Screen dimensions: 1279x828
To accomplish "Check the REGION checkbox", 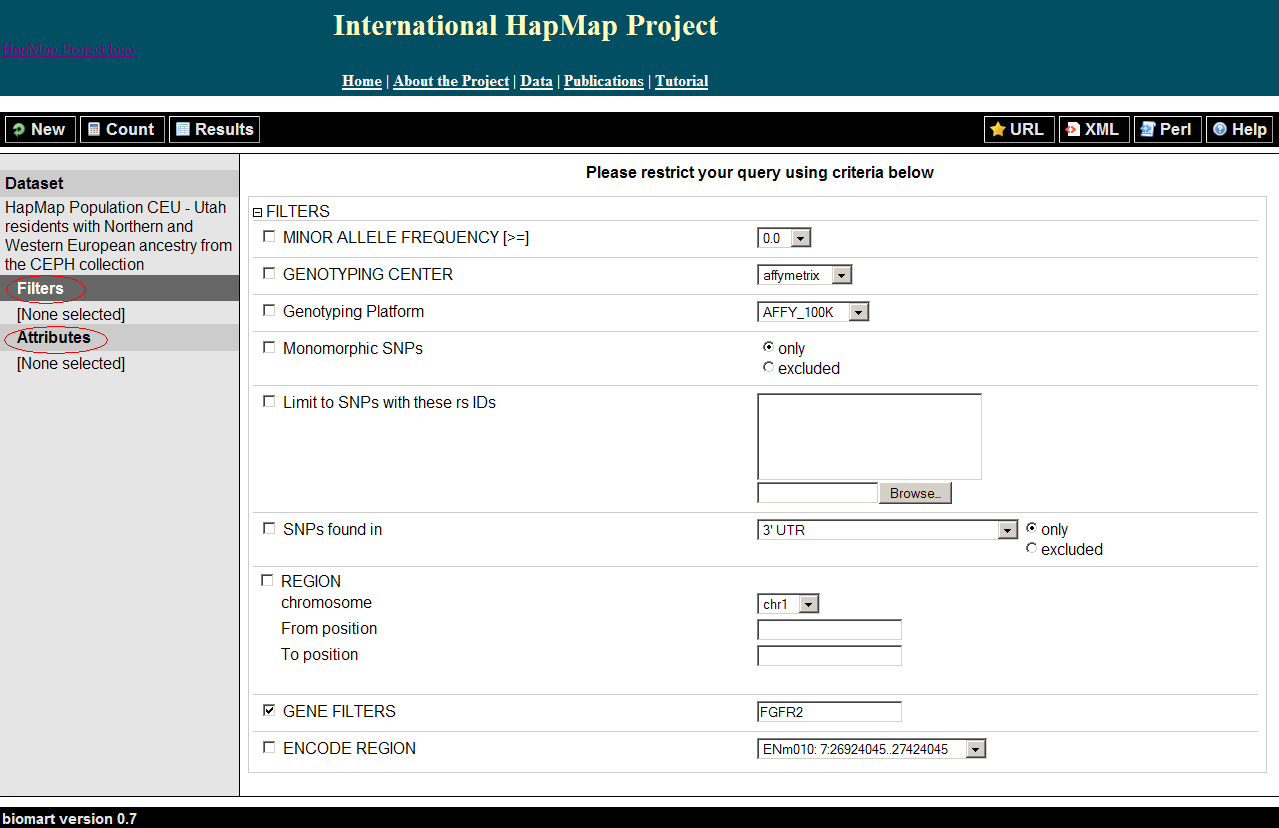I will [x=267, y=581].
